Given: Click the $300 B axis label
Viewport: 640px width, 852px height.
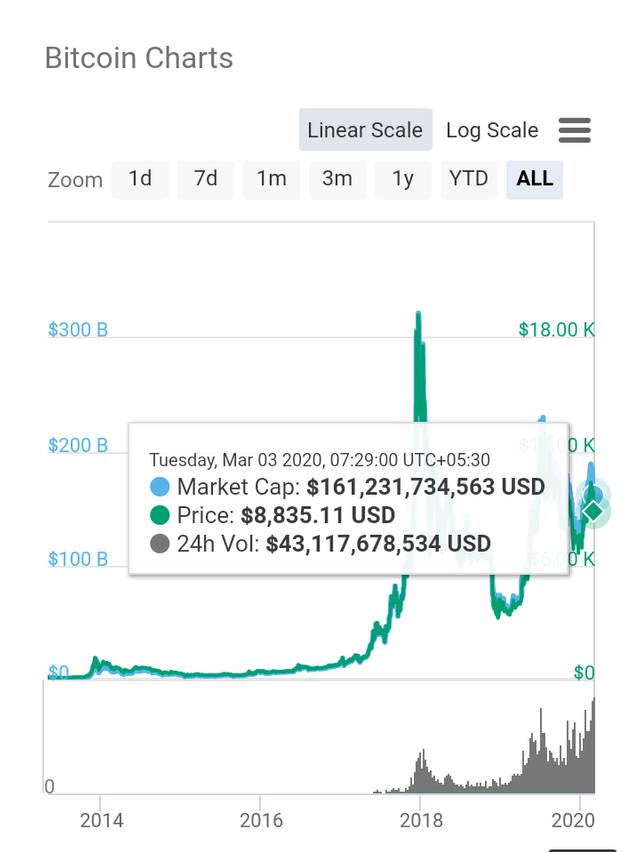Looking at the screenshot, I should click(x=78, y=330).
